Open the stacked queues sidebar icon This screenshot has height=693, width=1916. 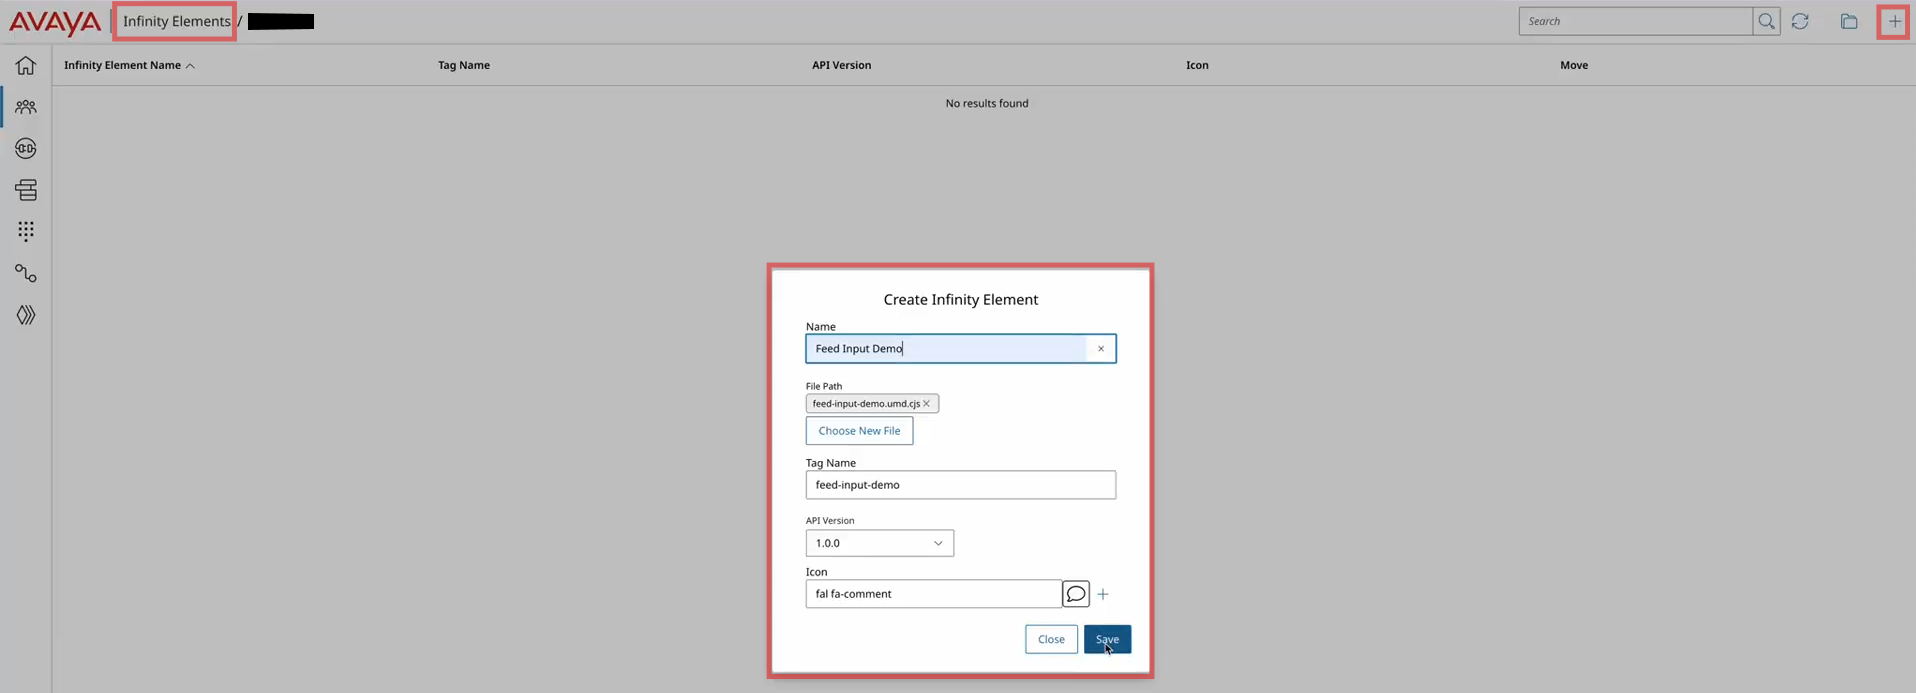(26, 190)
